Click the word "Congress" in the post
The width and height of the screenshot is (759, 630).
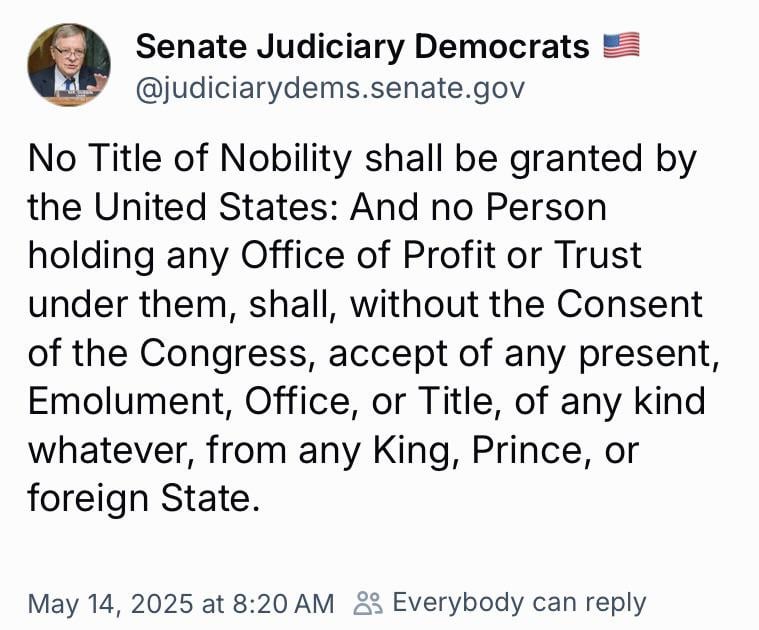[x=229, y=352]
